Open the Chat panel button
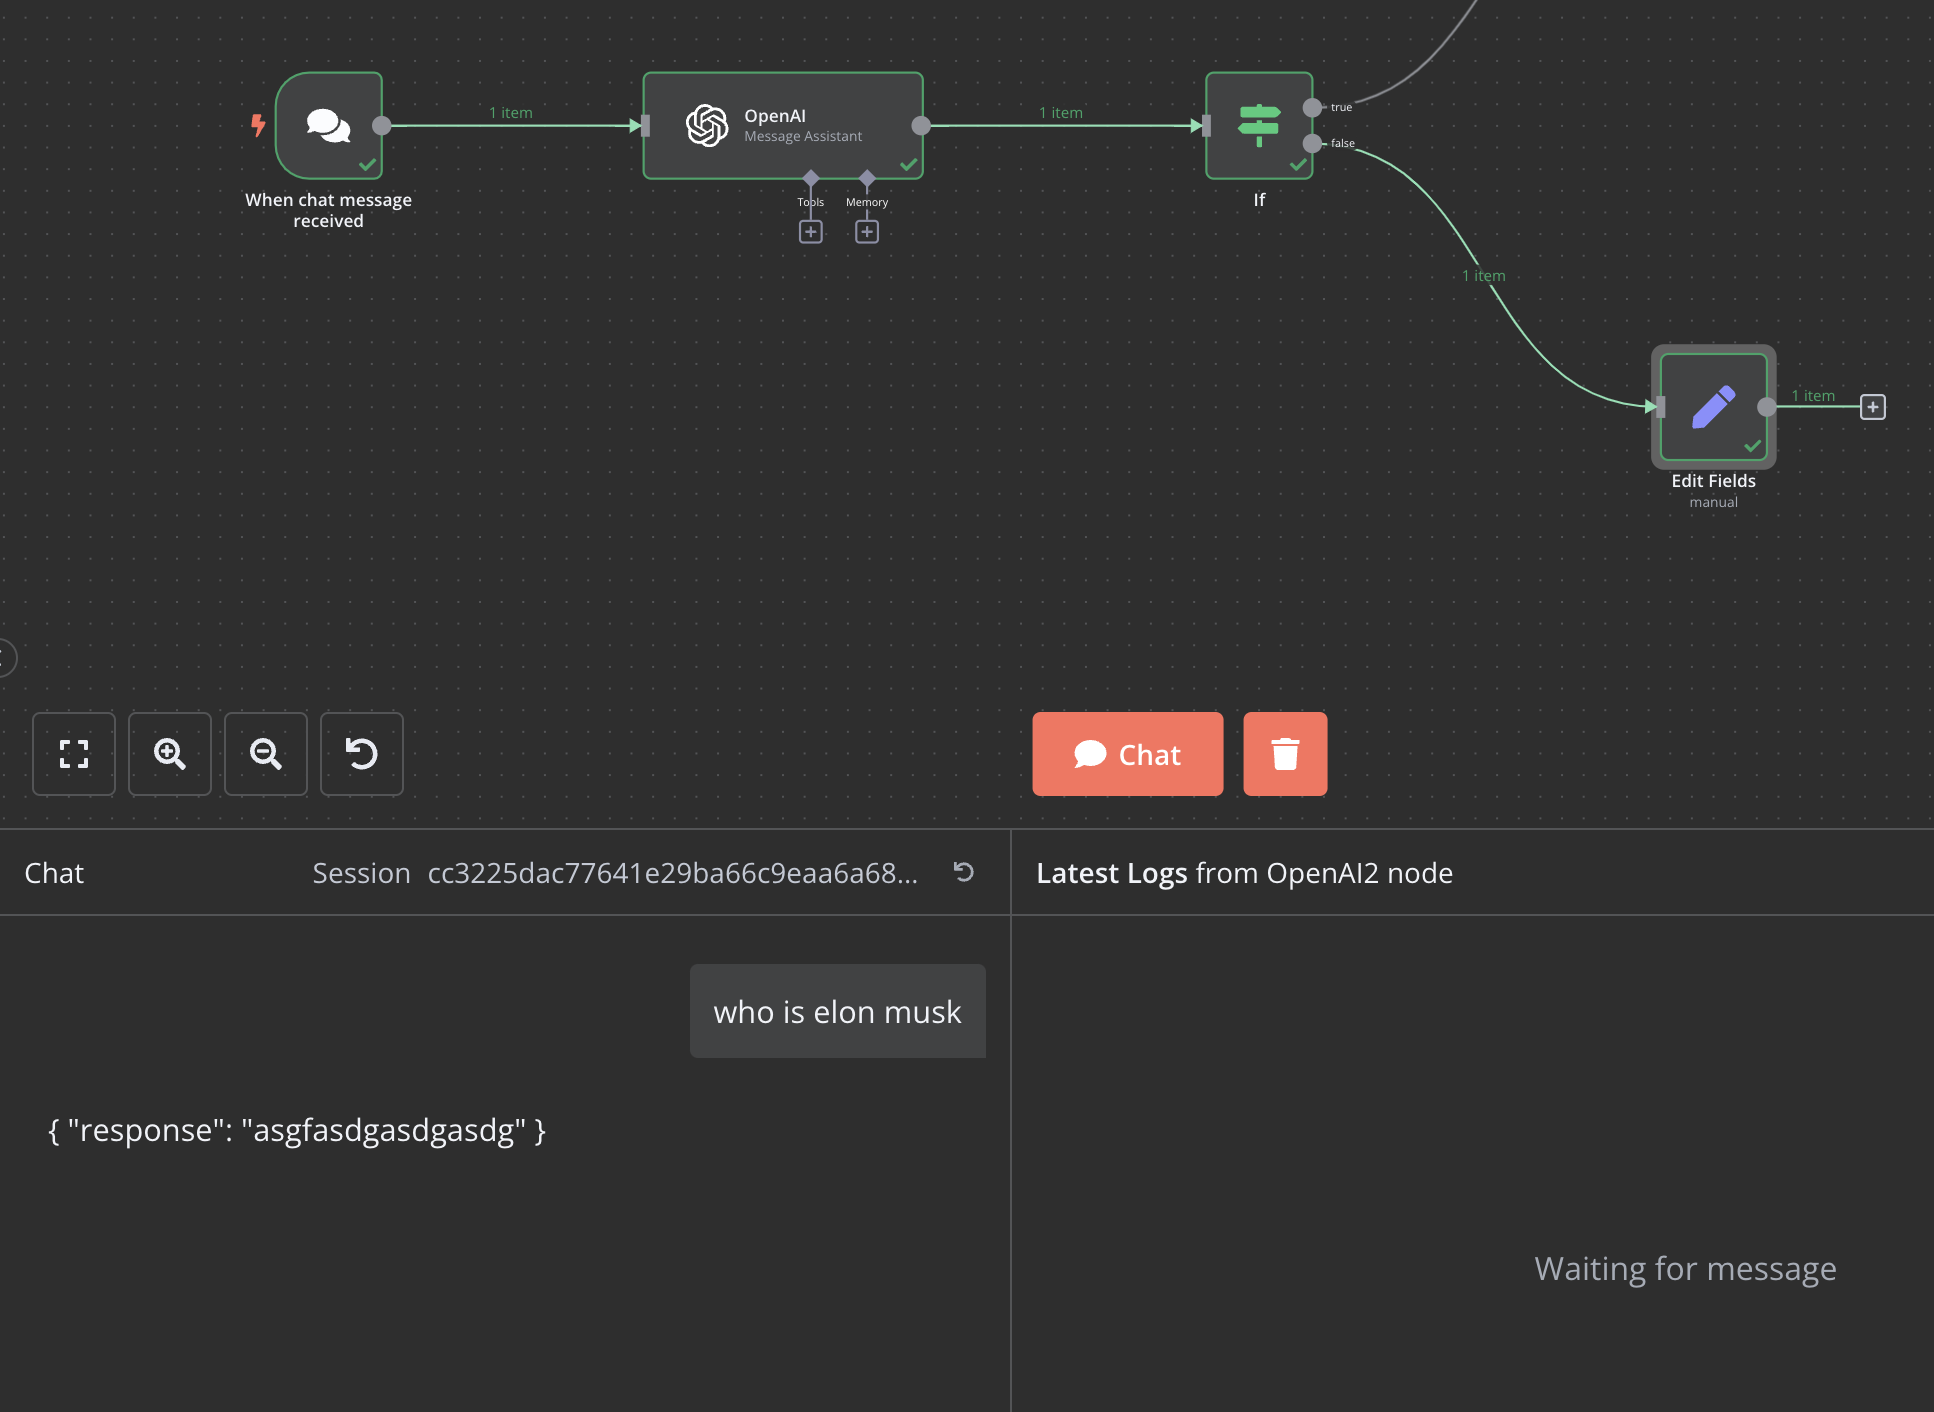 pyautogui.click(x=1128, y=754)
